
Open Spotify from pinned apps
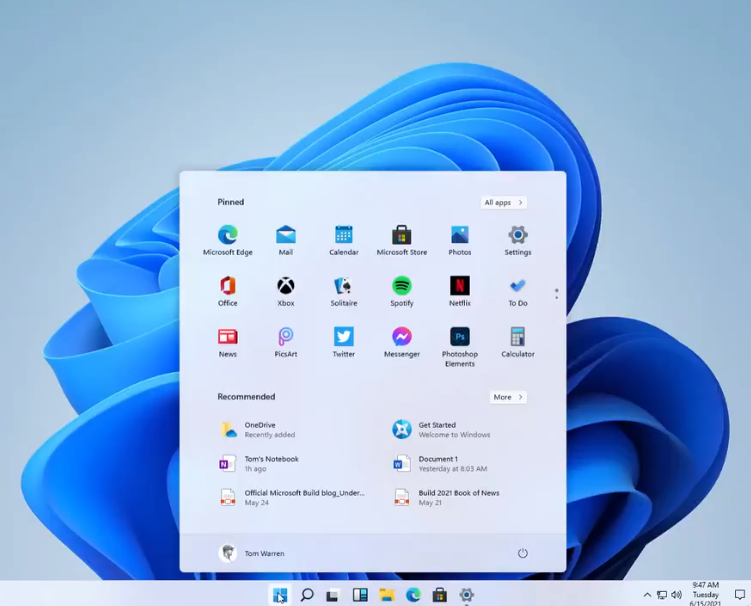(x=402, y=291)
